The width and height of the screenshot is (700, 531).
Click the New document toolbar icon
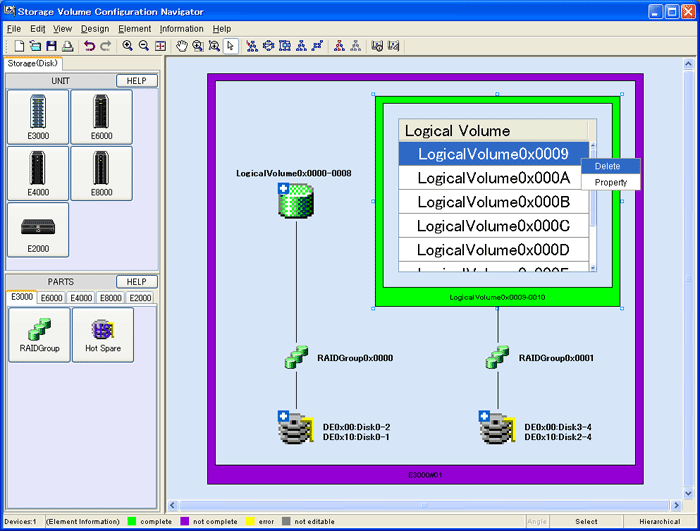point(19,46)
